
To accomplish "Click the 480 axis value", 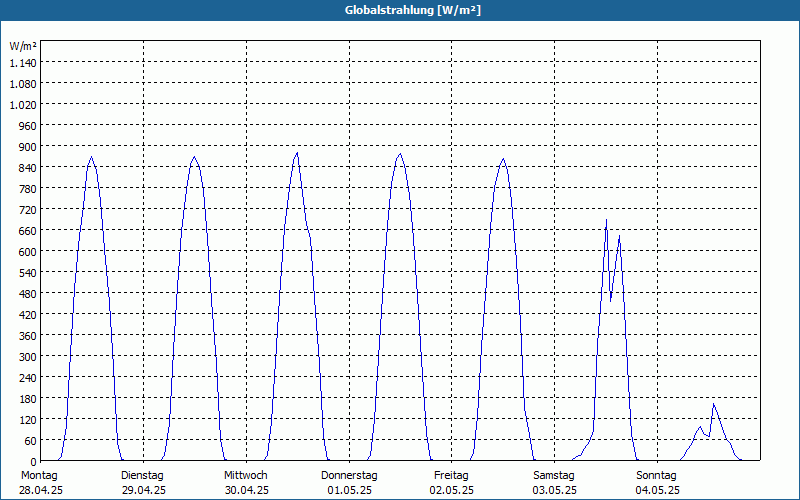I will [x=28, y=294].
